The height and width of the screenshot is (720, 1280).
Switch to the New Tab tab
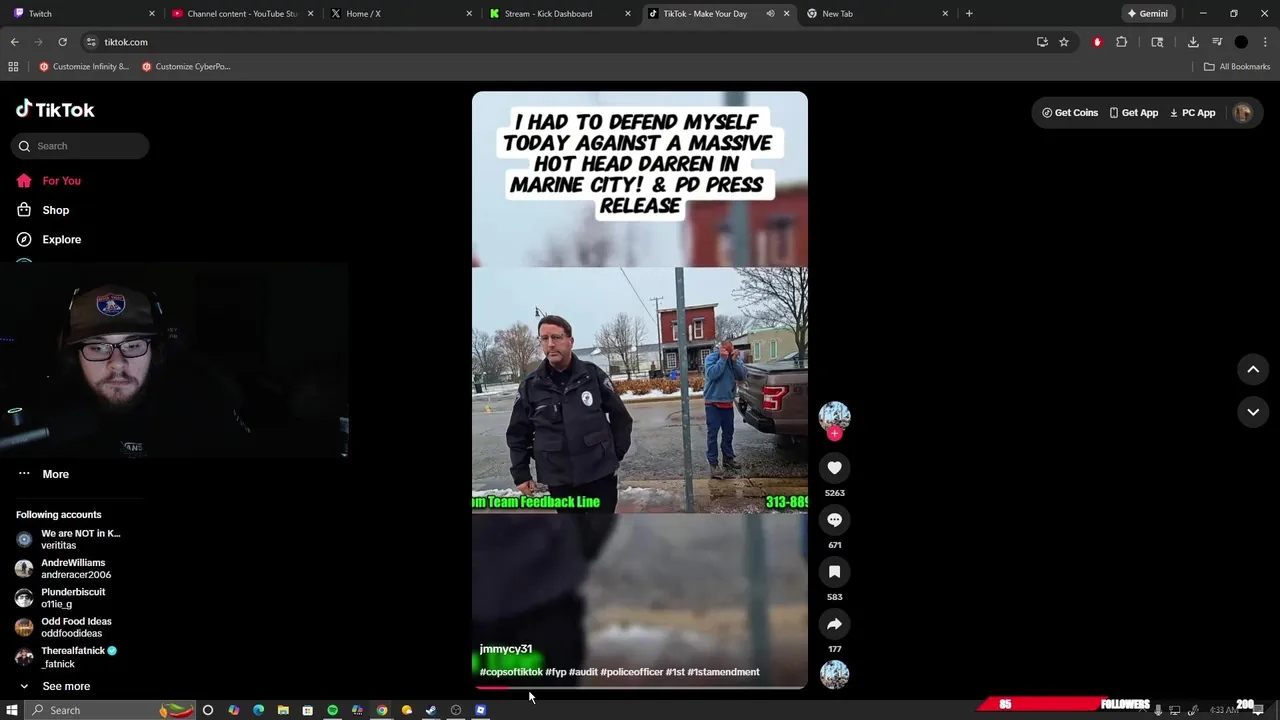[878, 14]
